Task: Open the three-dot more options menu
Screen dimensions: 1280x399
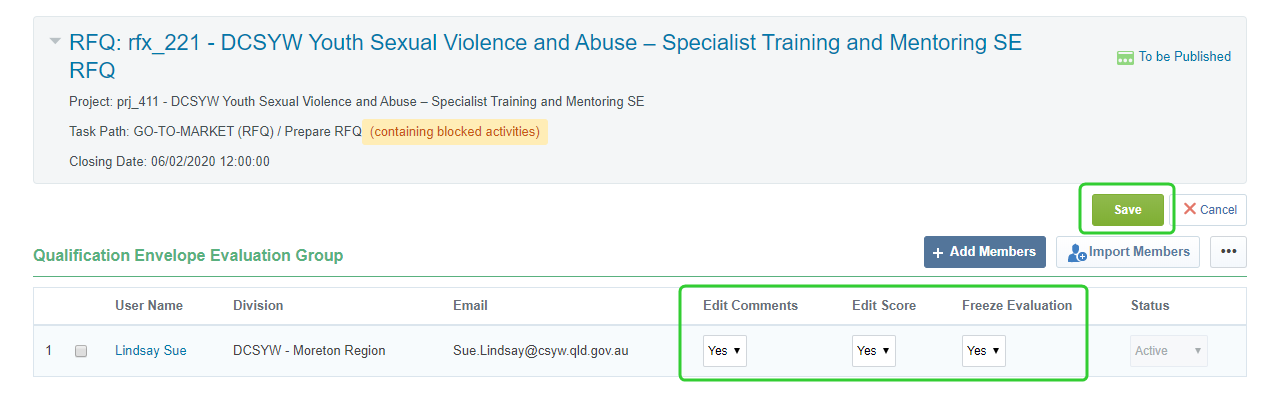Action: coord(1229,252)
